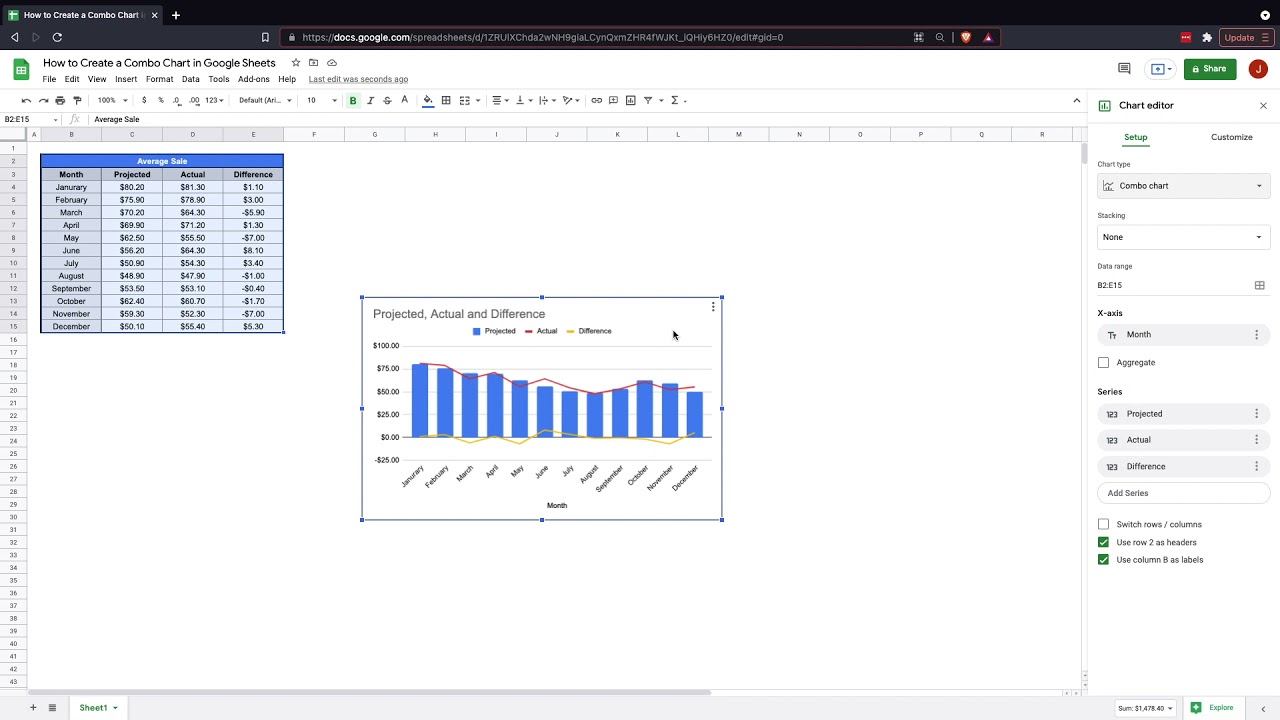Click the Explore button
1280x720 pixels.
point(1211,708)
